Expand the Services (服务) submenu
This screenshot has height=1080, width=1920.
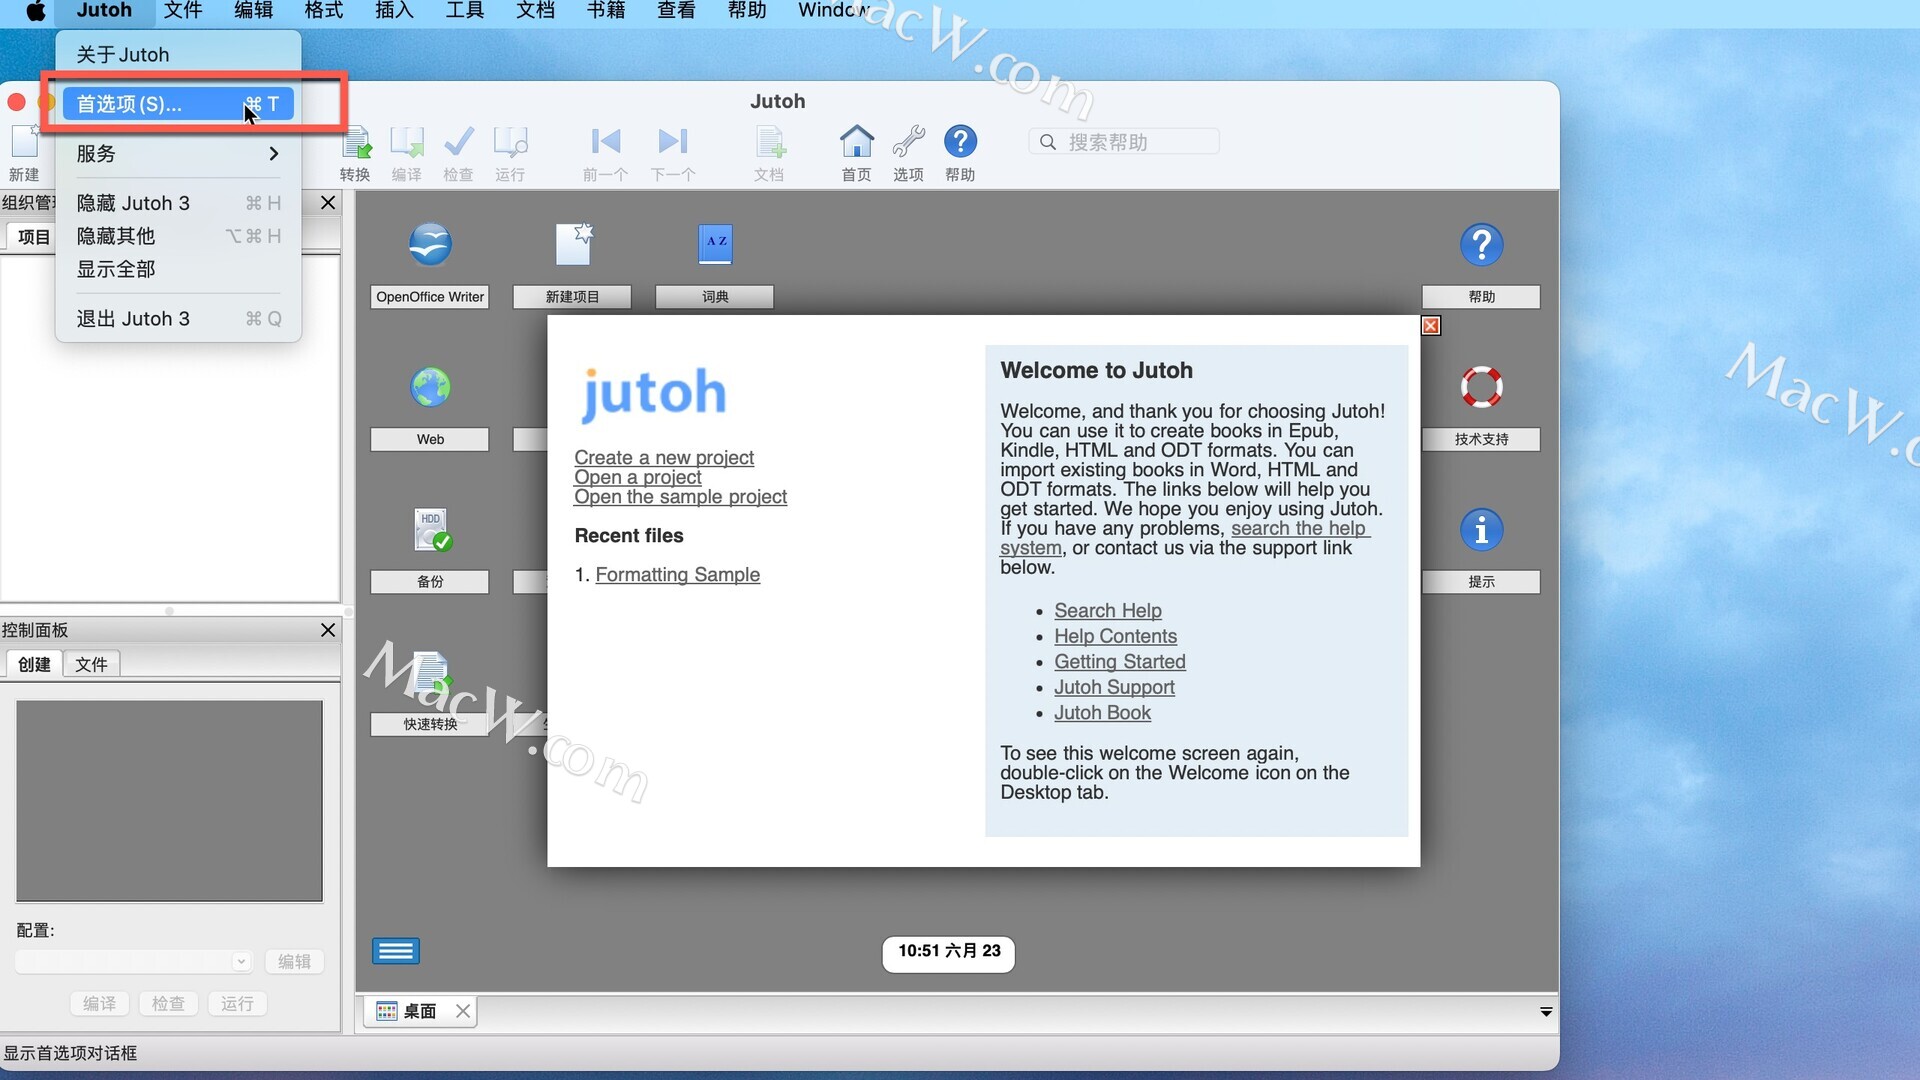click(177, 153)
